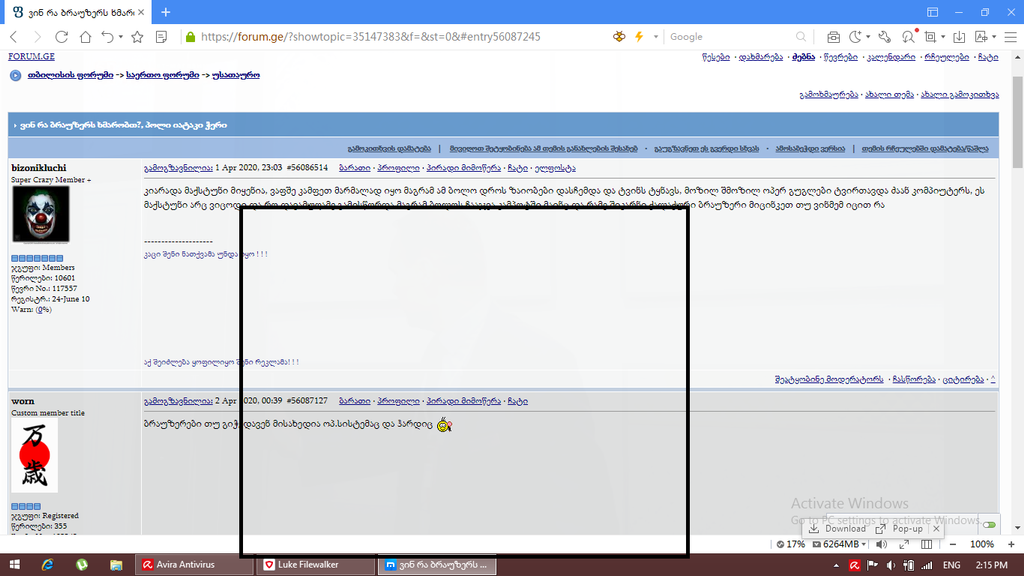The height and width of the screenshot is (576, 1024).
Task: Go back to the previous page
Action: coord(14,37)
